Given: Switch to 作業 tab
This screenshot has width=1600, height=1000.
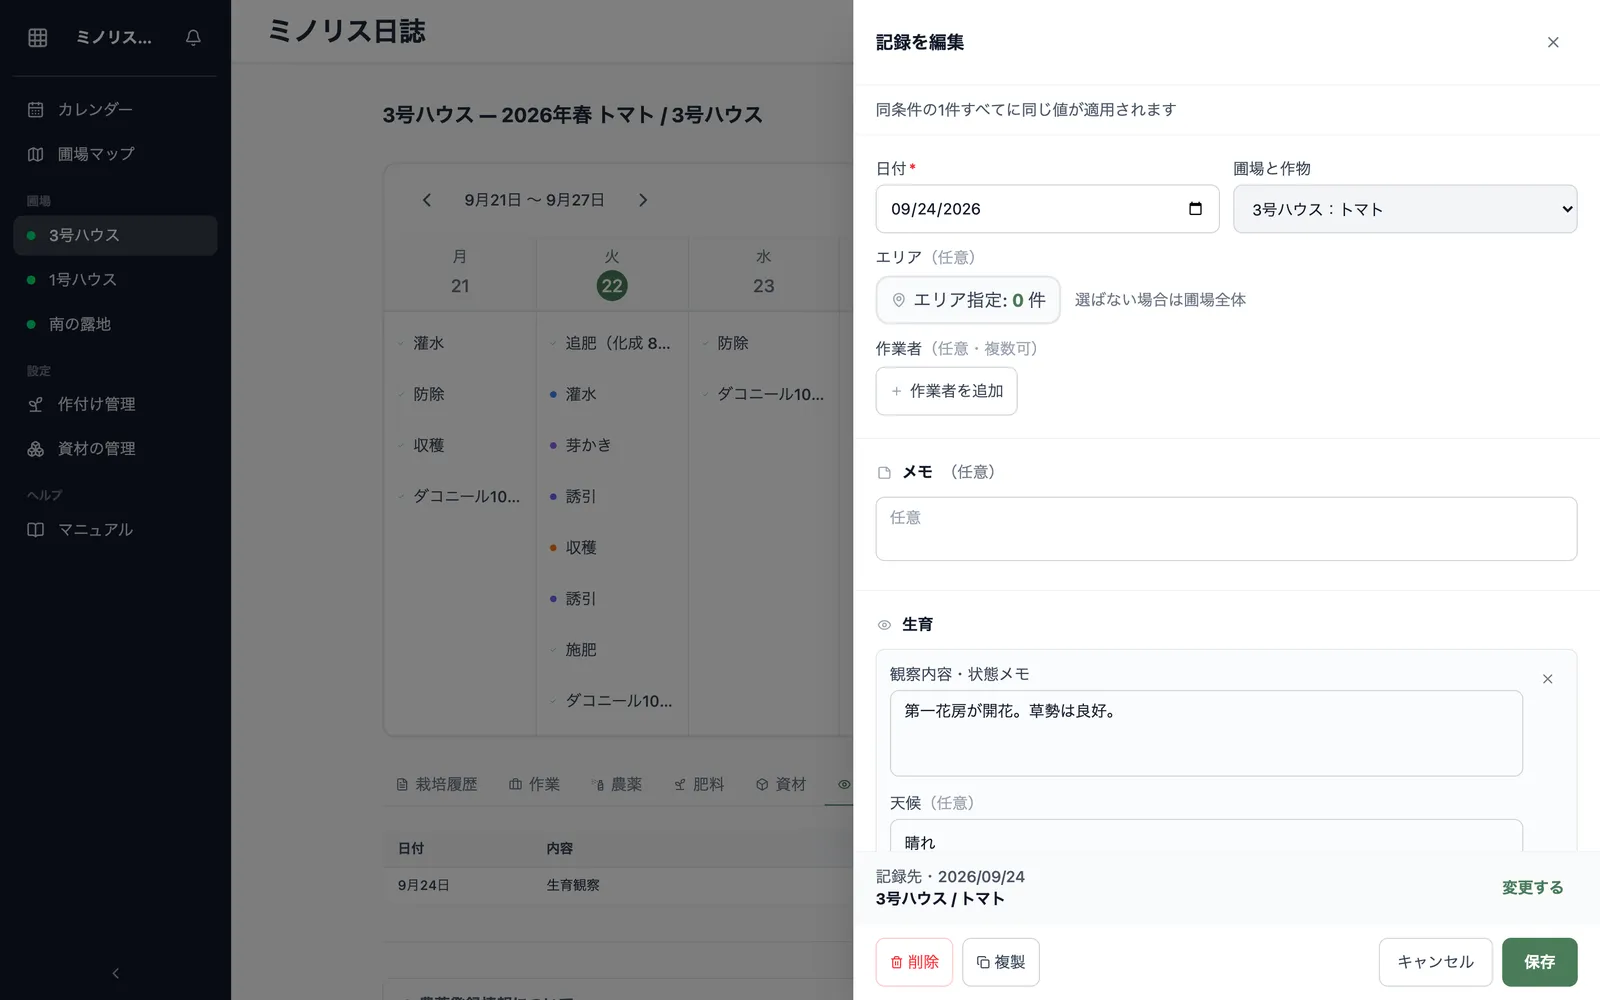Looking at the screenshot, I should click(x=534, y=784).
